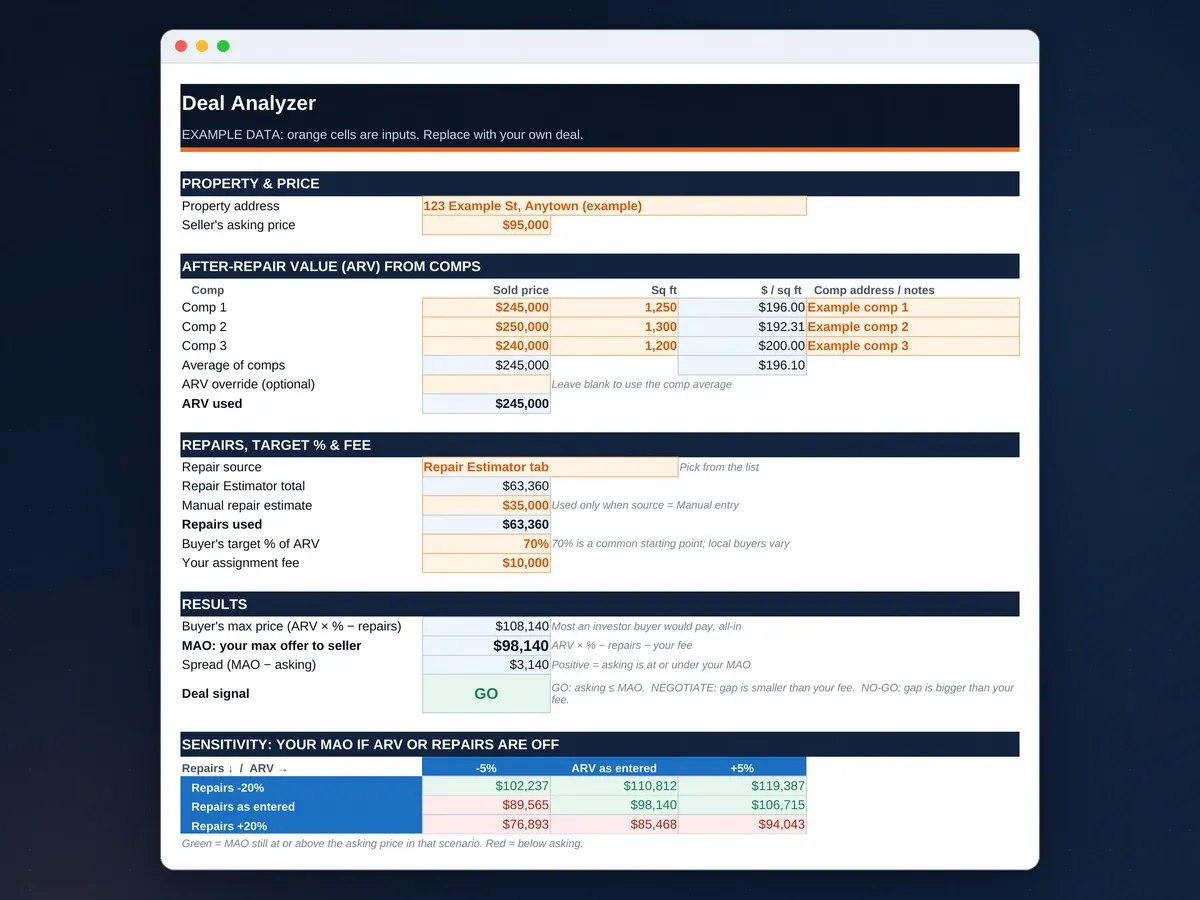Select the $102,237 sensitivity cell
This screenshot has width=1200, height=900.
486,787
